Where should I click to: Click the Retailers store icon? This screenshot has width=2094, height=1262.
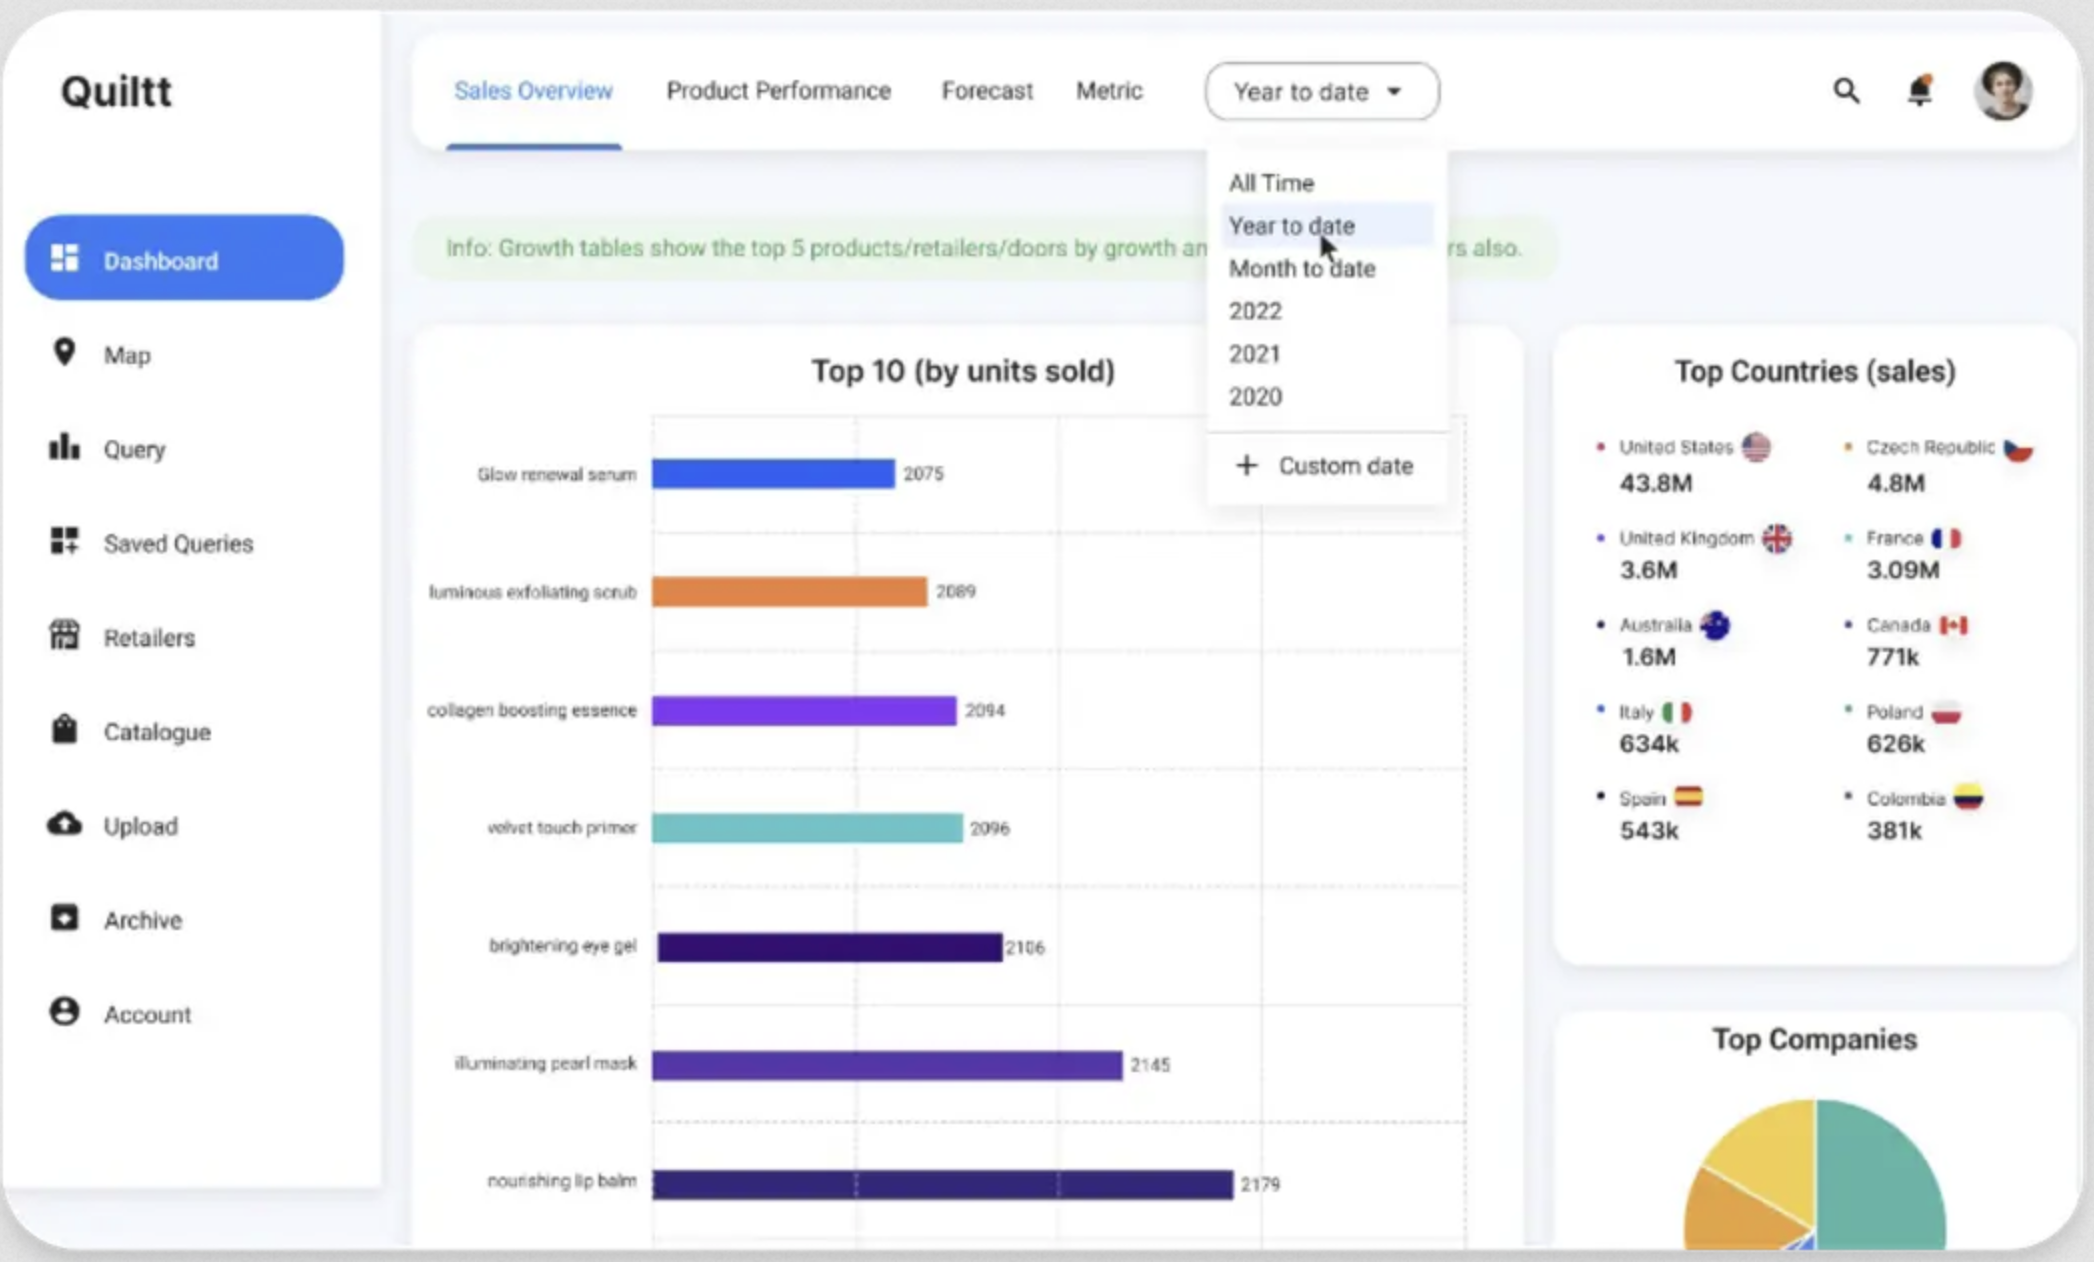click(x=64, y=635)
